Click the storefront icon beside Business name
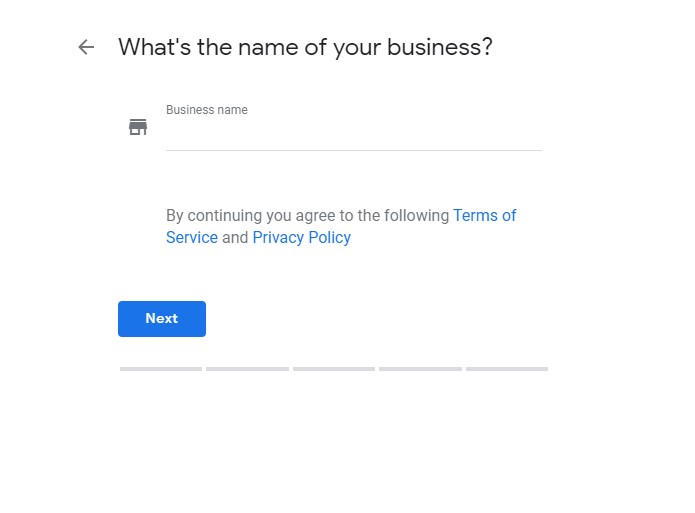This screenshot has height=513, width=695. pos(138,127)
